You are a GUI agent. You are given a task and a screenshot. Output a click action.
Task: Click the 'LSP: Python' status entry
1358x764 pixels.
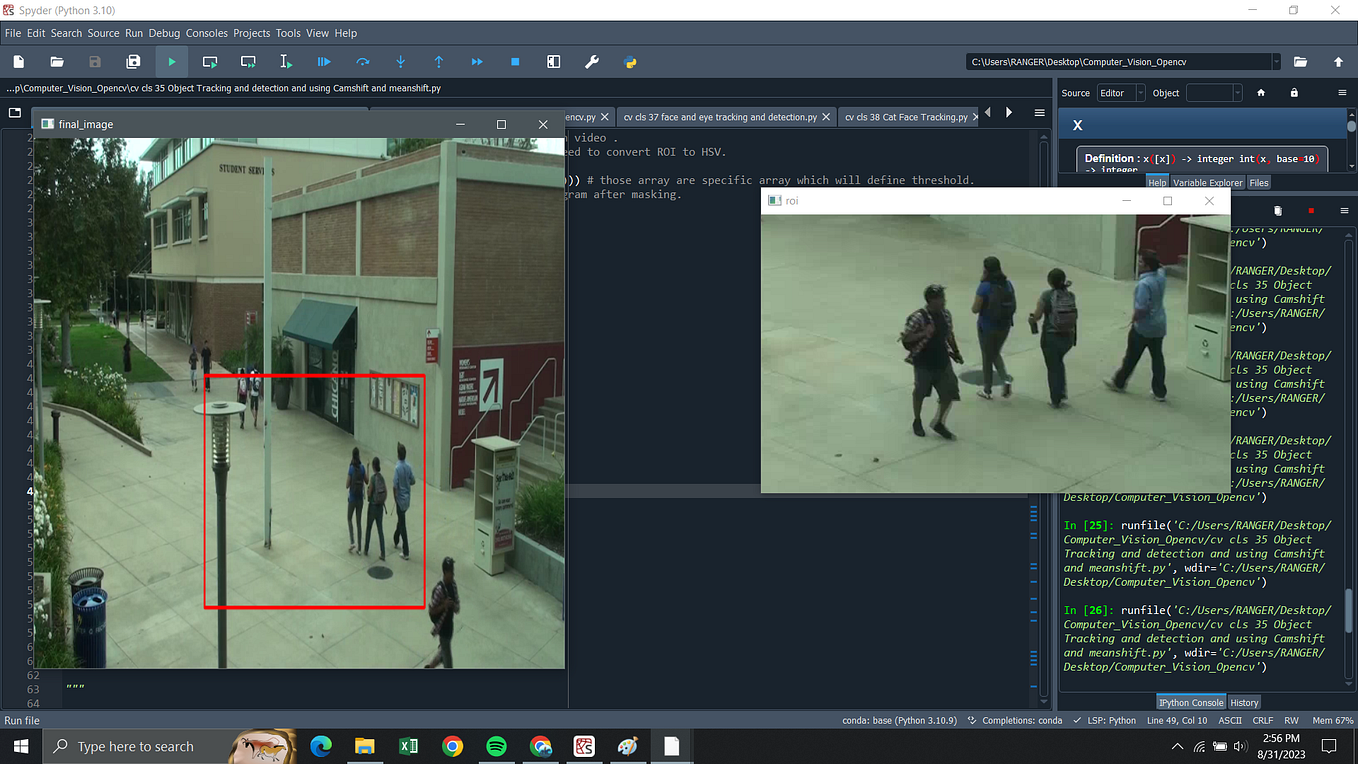coord(1104,720)
